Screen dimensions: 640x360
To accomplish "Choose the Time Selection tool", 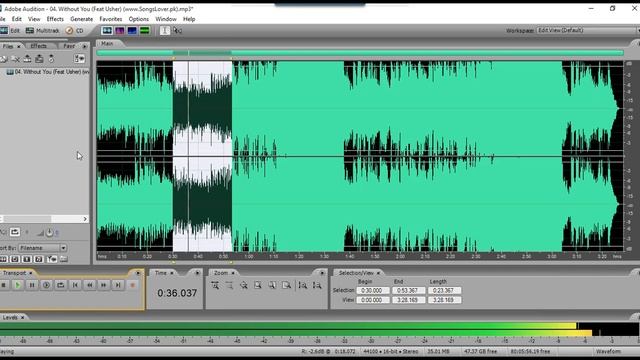I will [x=165, y=31].
